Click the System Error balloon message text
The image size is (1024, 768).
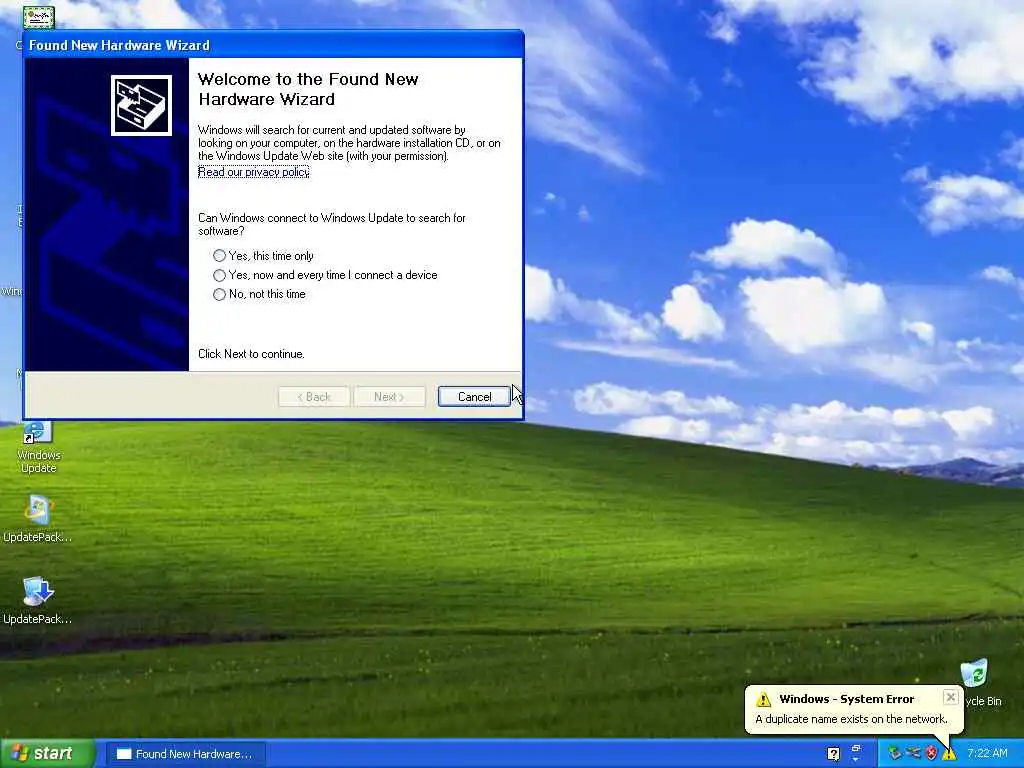[x=851, y=719]
